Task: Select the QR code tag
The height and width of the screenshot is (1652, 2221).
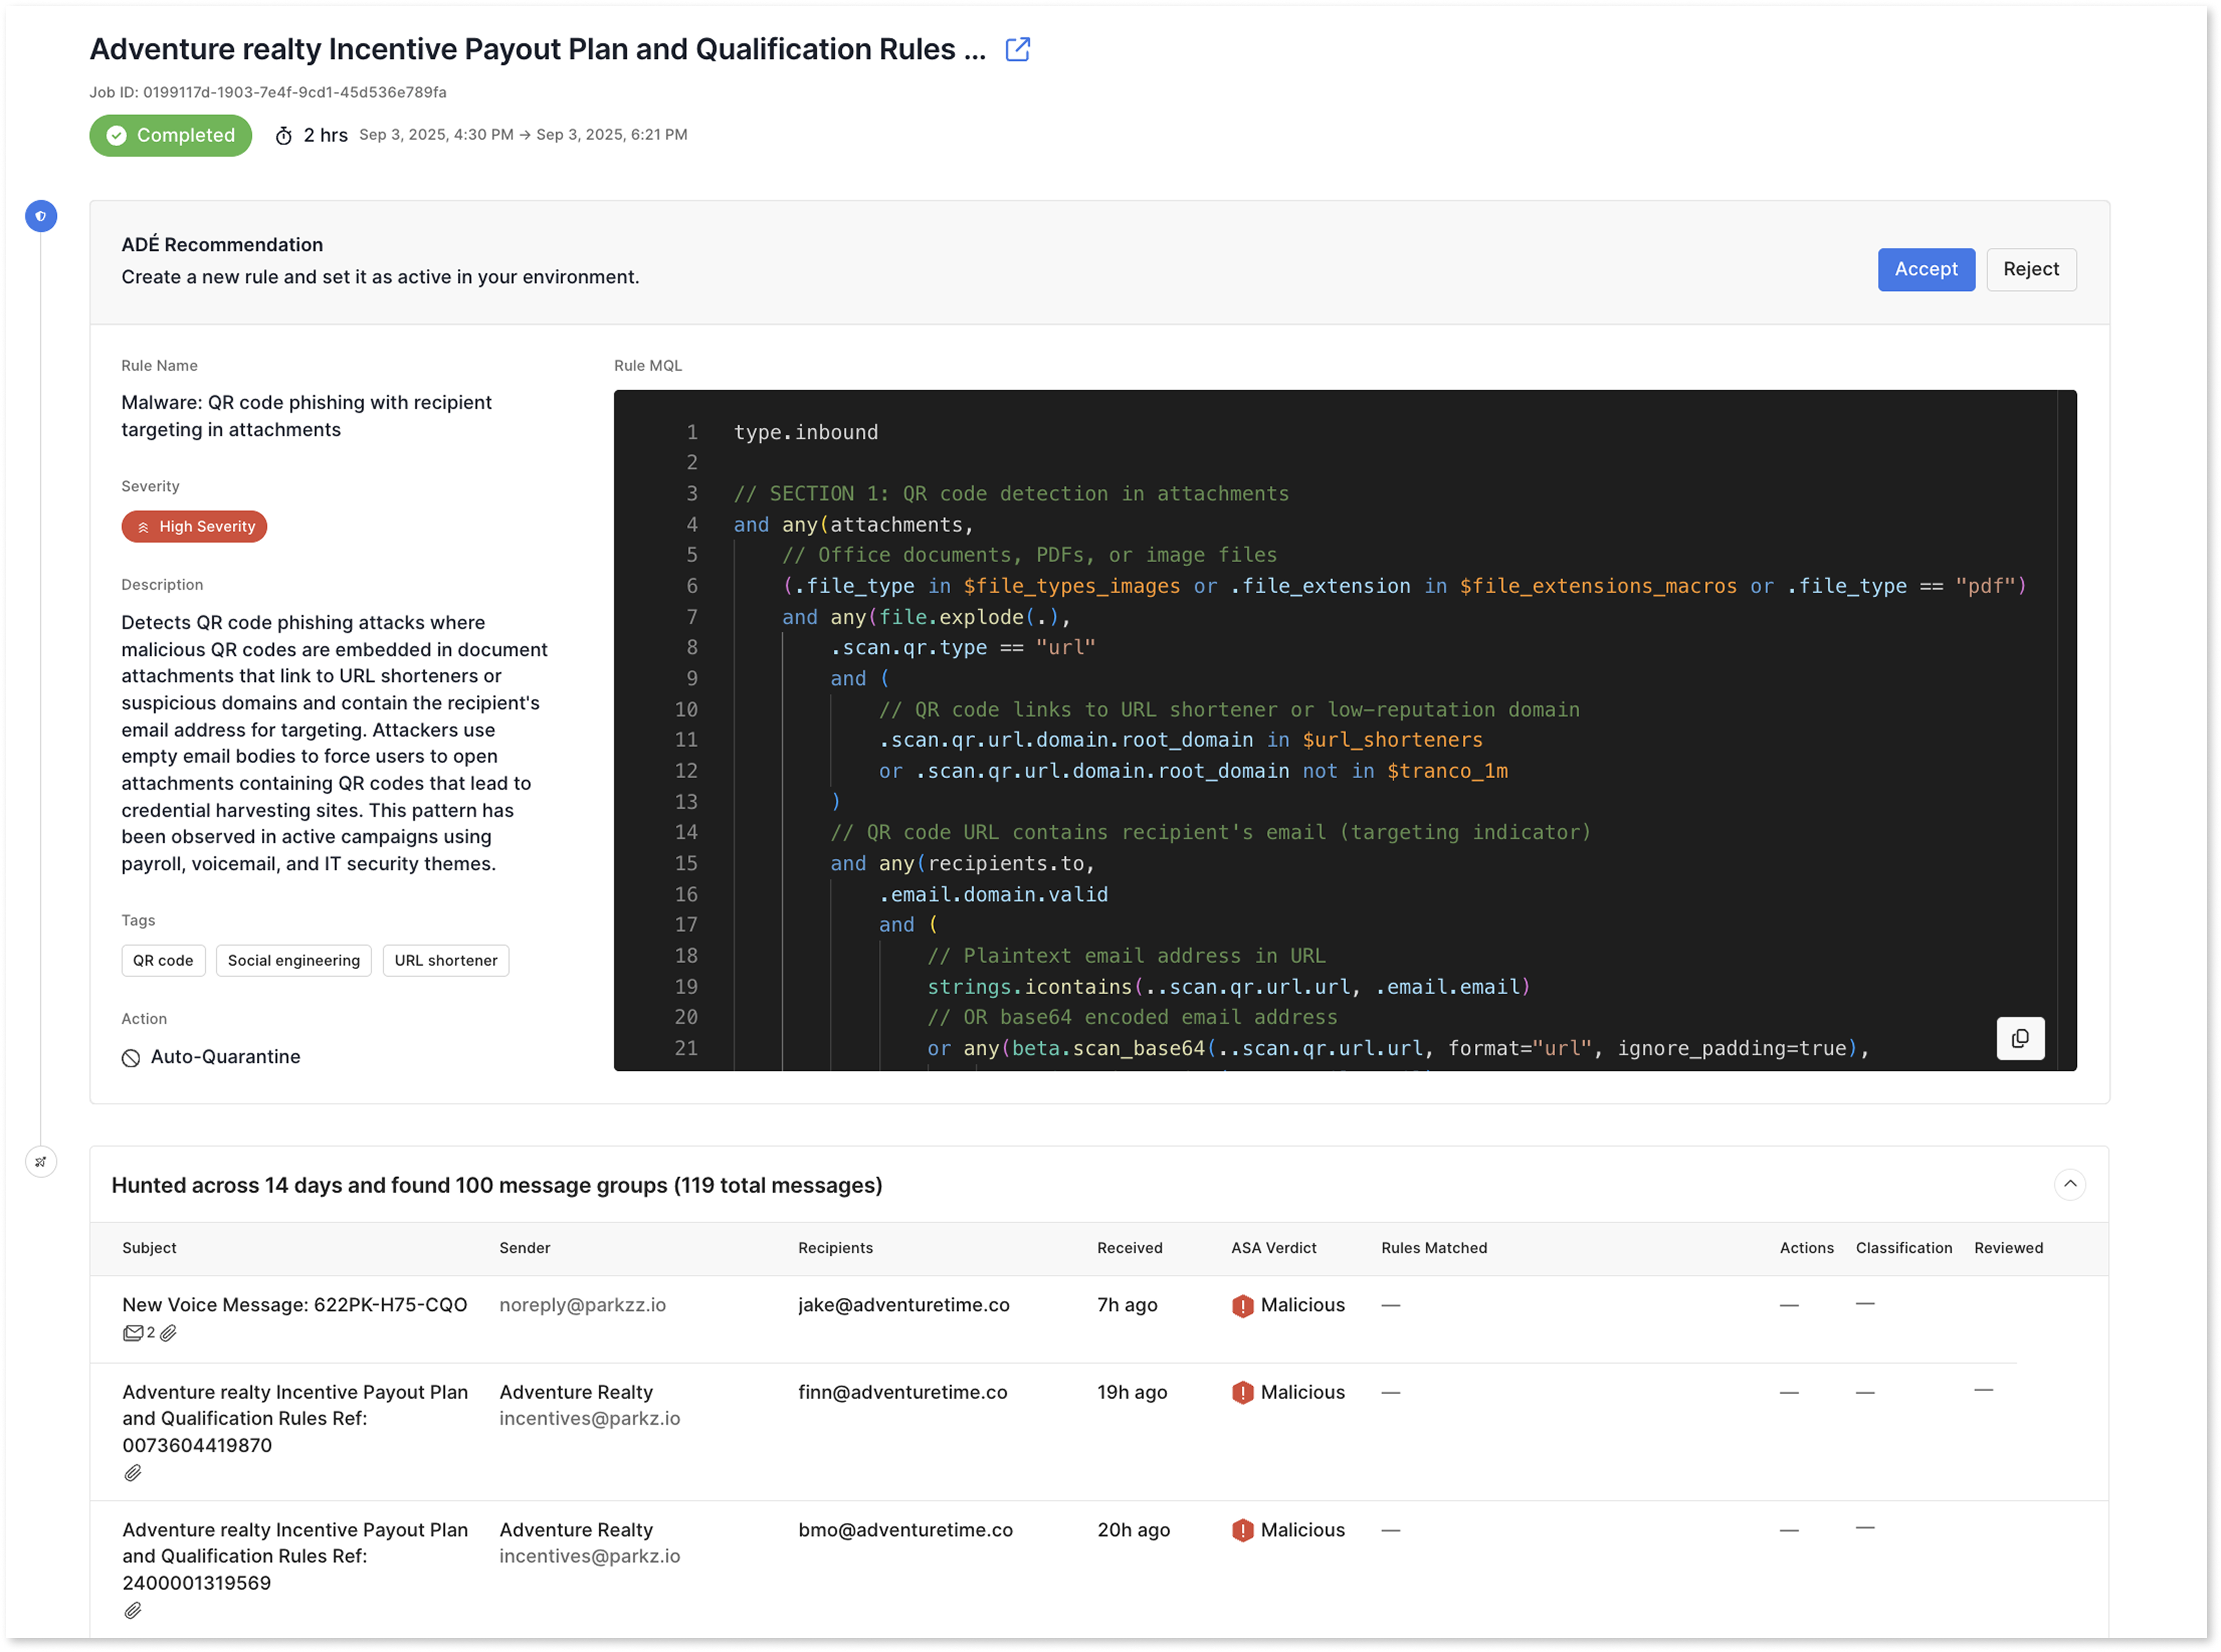Action: [x=163, y=960]
